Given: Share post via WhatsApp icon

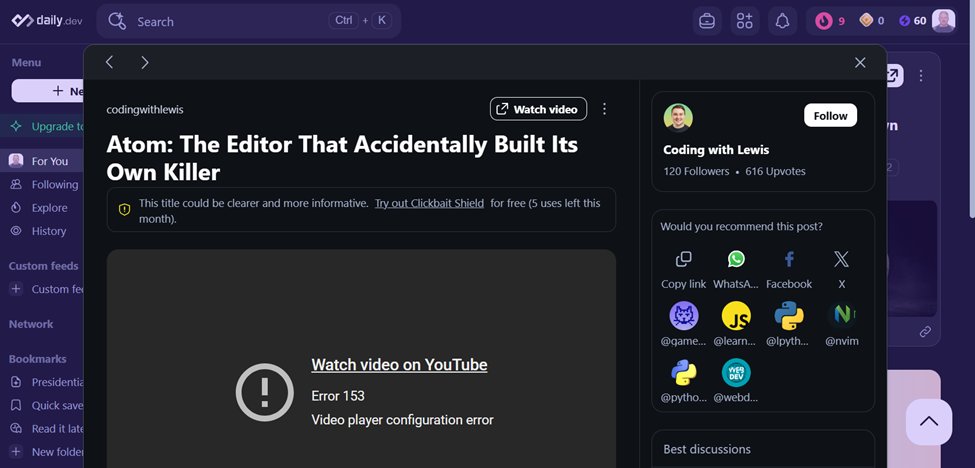Looking at the screenshot, I should [x=736, y=259].
